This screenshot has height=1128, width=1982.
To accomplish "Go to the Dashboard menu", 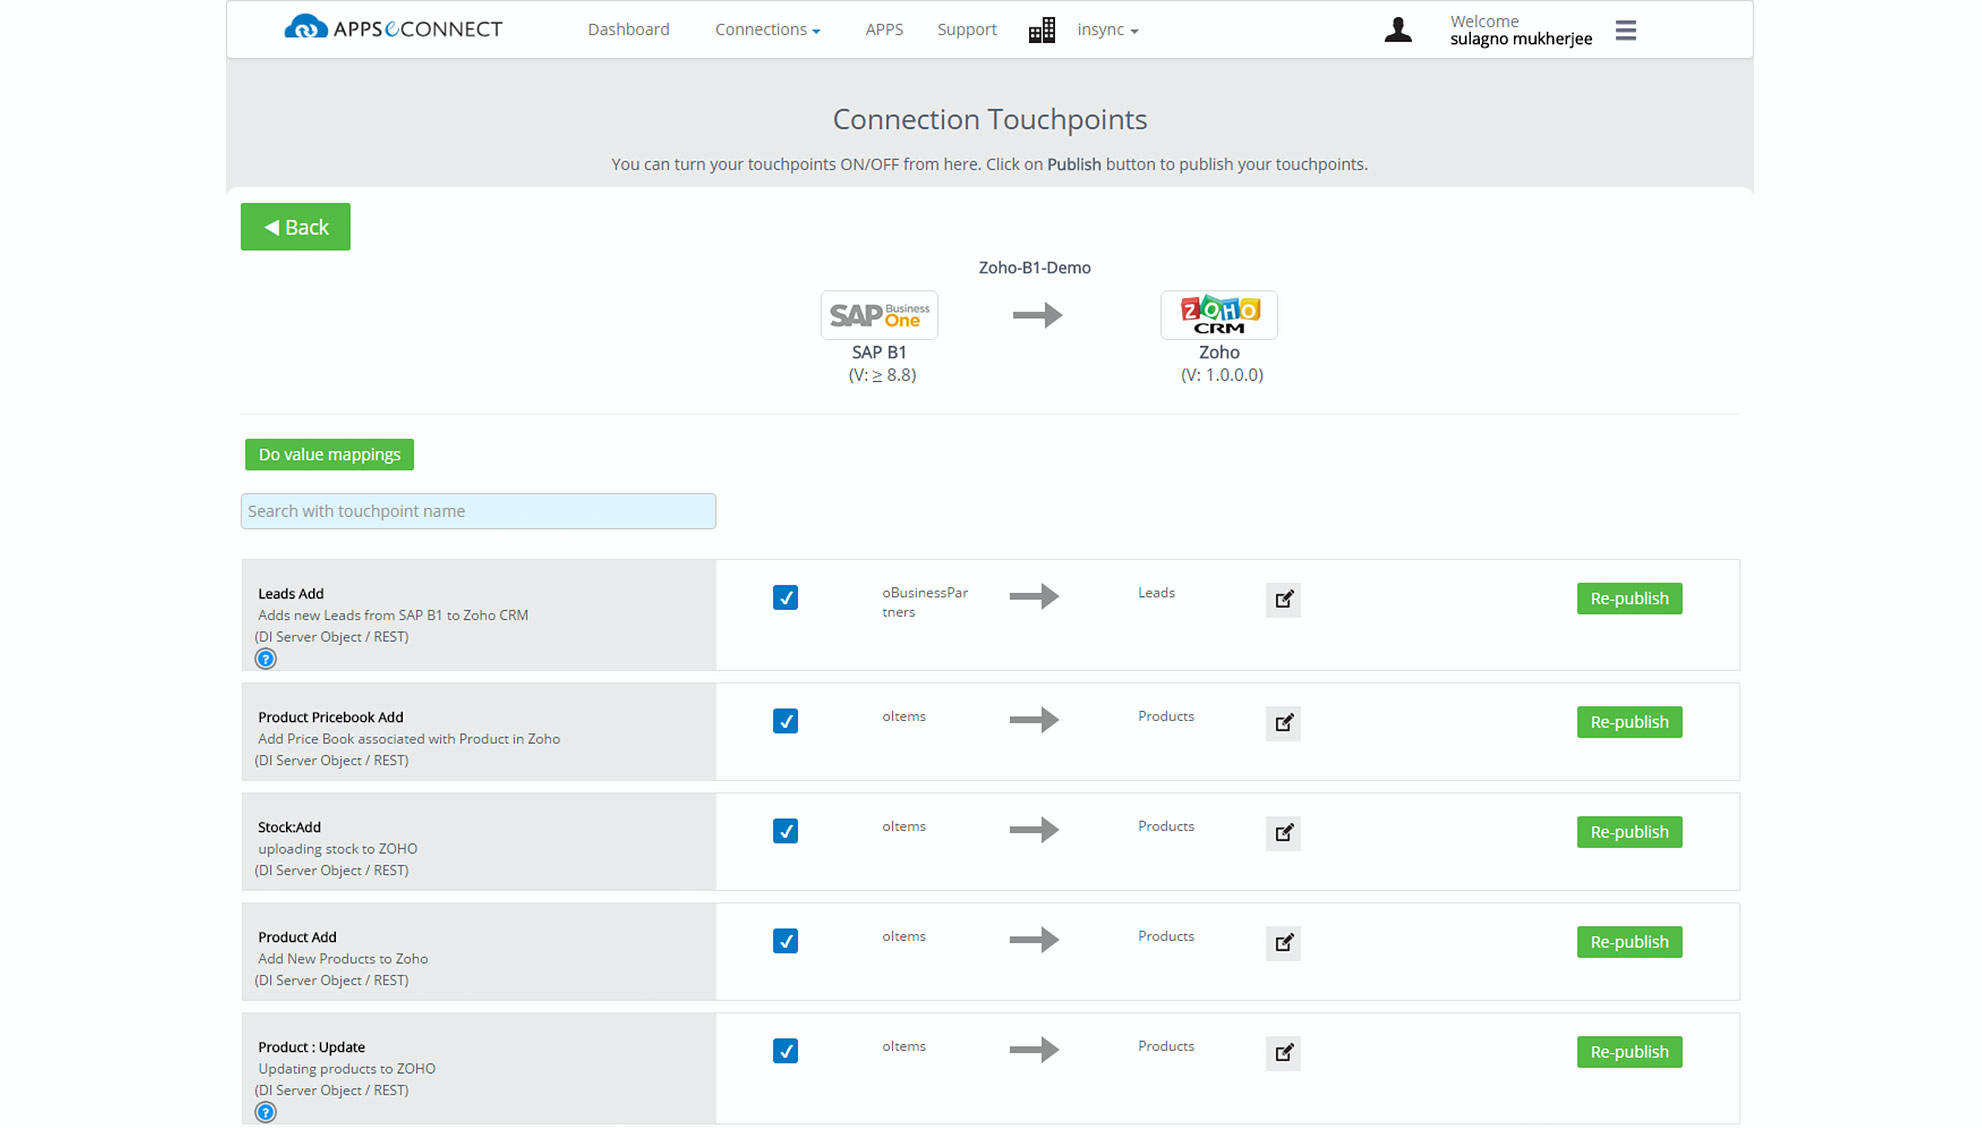I will pos(629,30).
